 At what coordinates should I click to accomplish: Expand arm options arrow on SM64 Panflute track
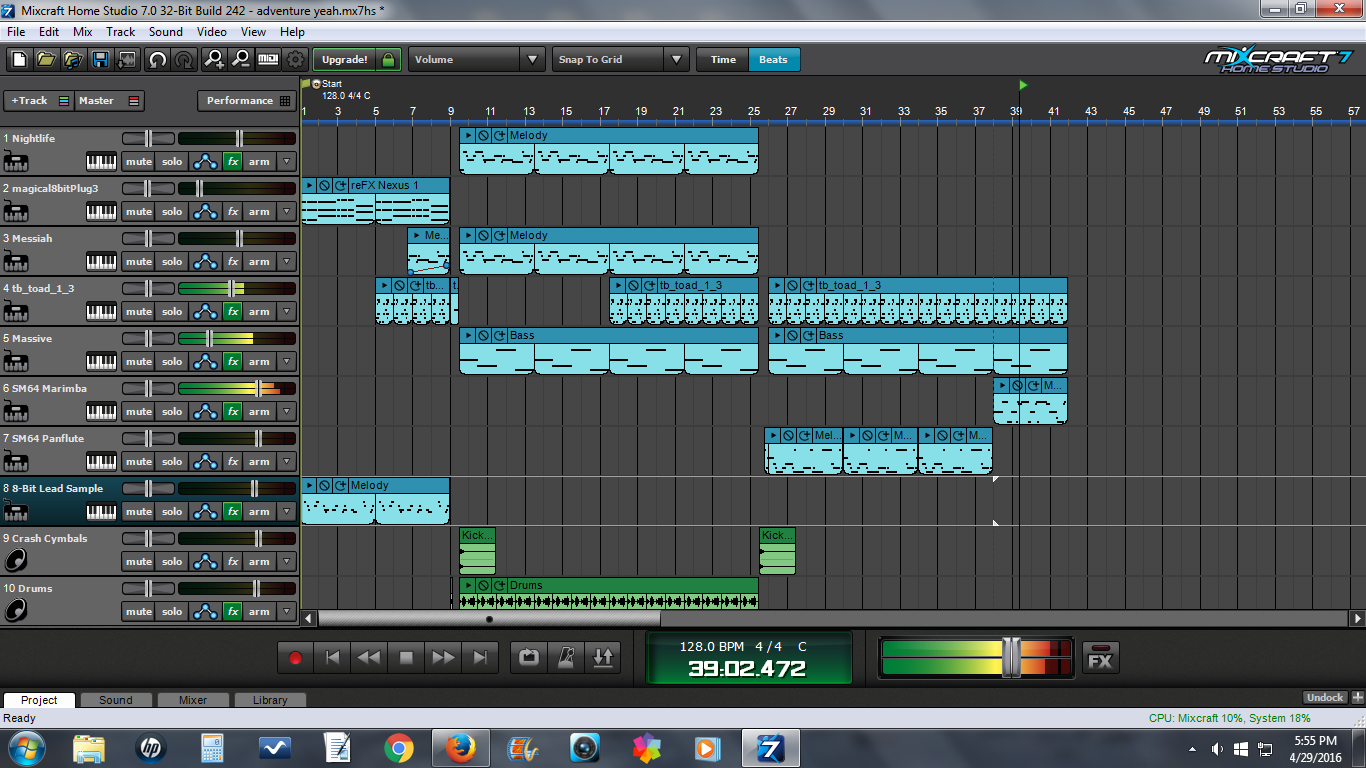287,461
